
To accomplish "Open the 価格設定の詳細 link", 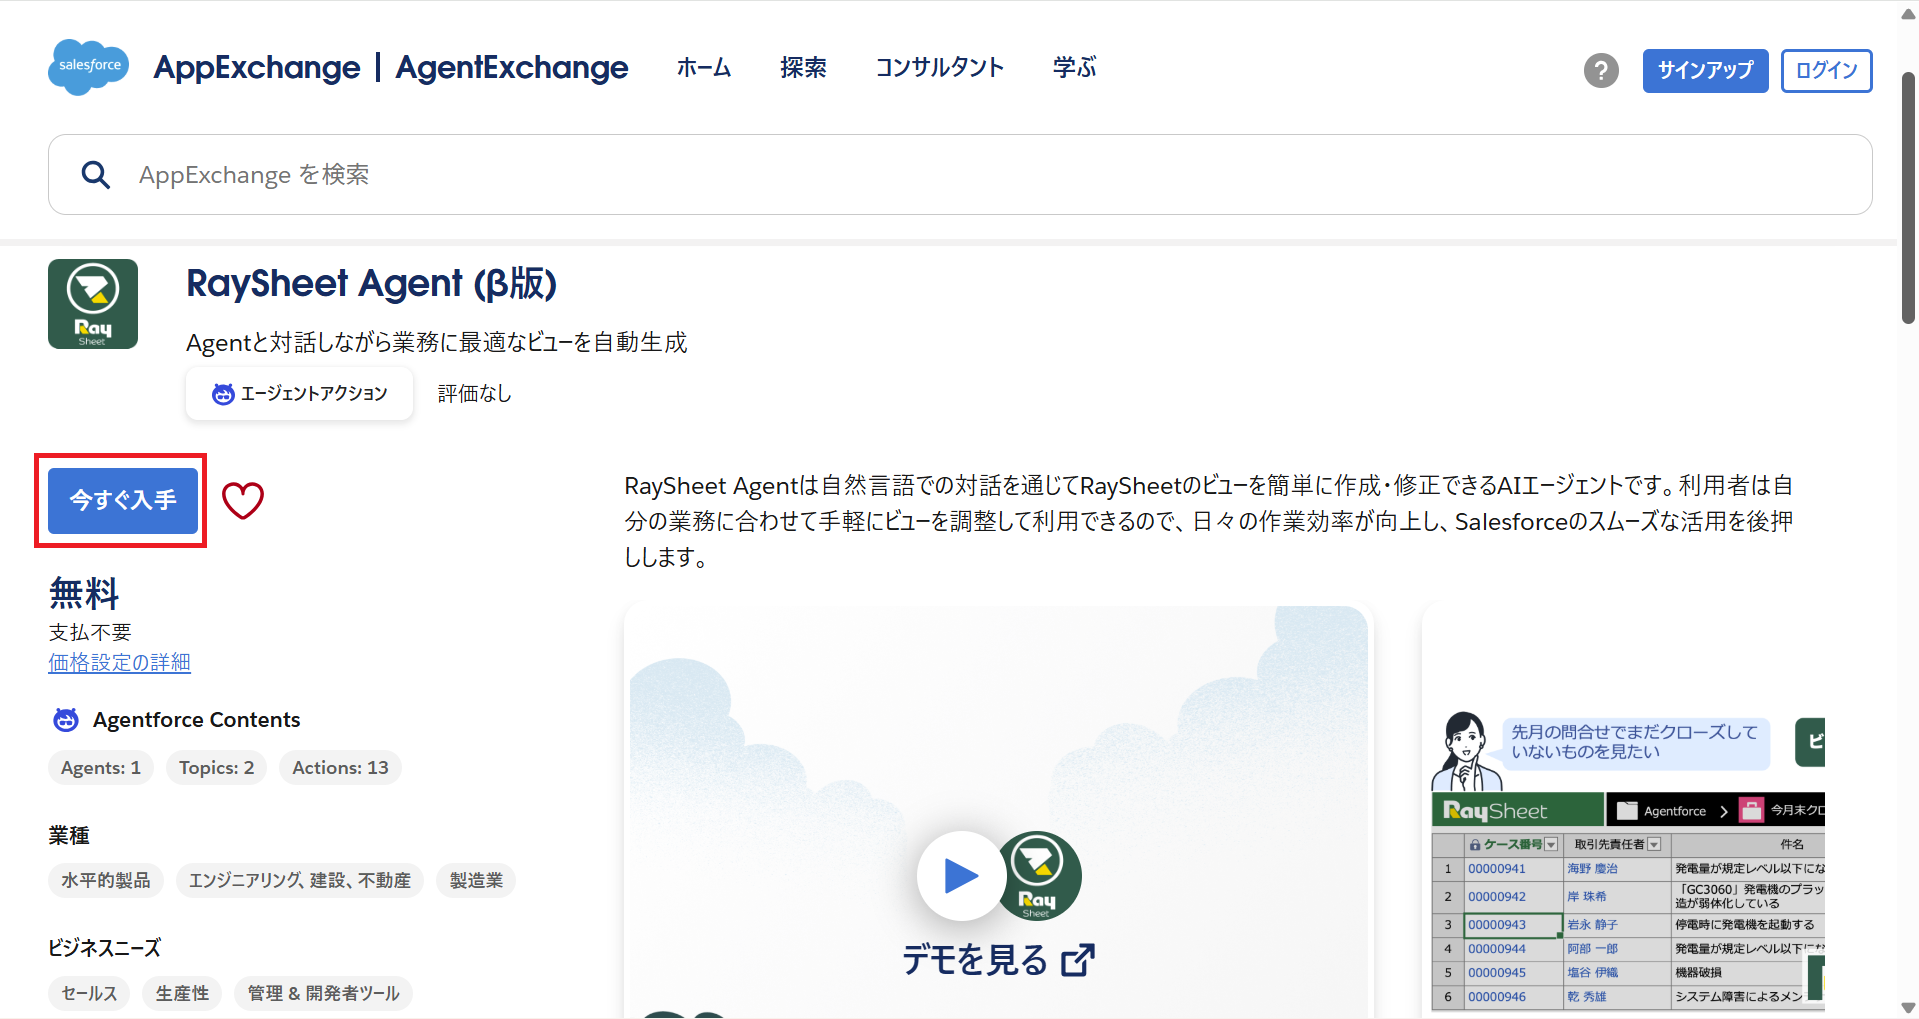I will (x=119, y=663).
